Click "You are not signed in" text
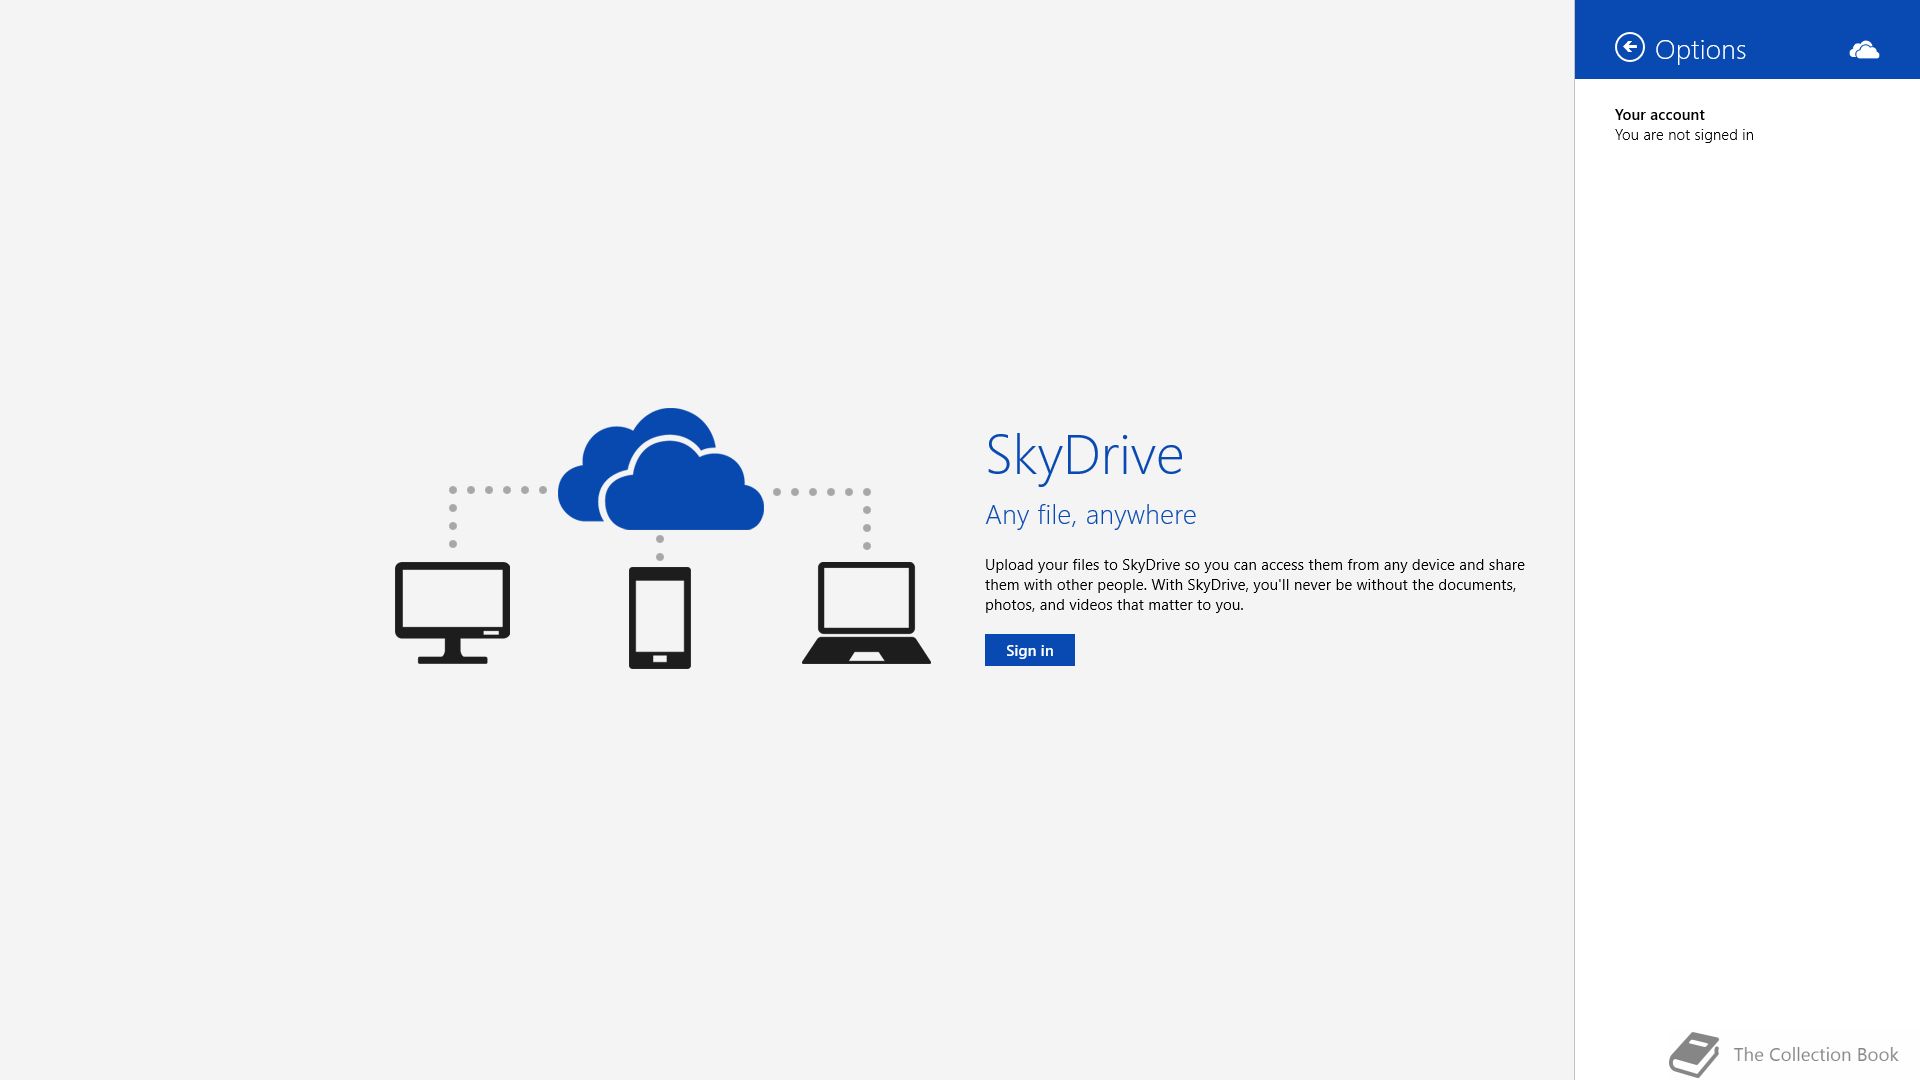 click(x=1683, y=135)
